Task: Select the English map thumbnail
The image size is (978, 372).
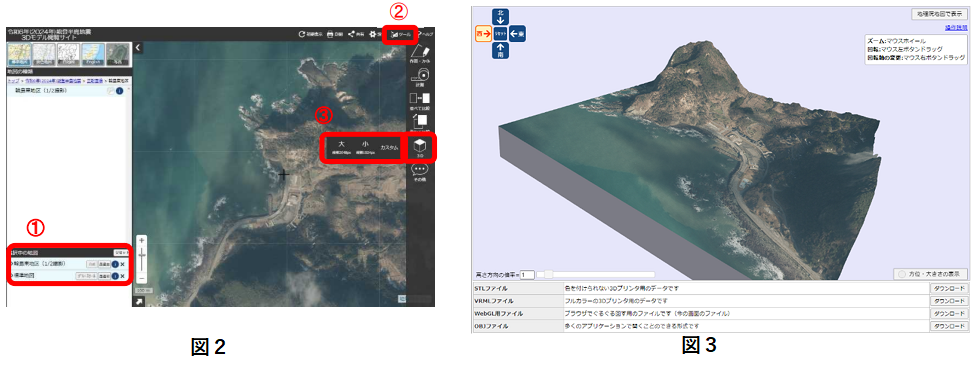Action: (x=92, y=54)
